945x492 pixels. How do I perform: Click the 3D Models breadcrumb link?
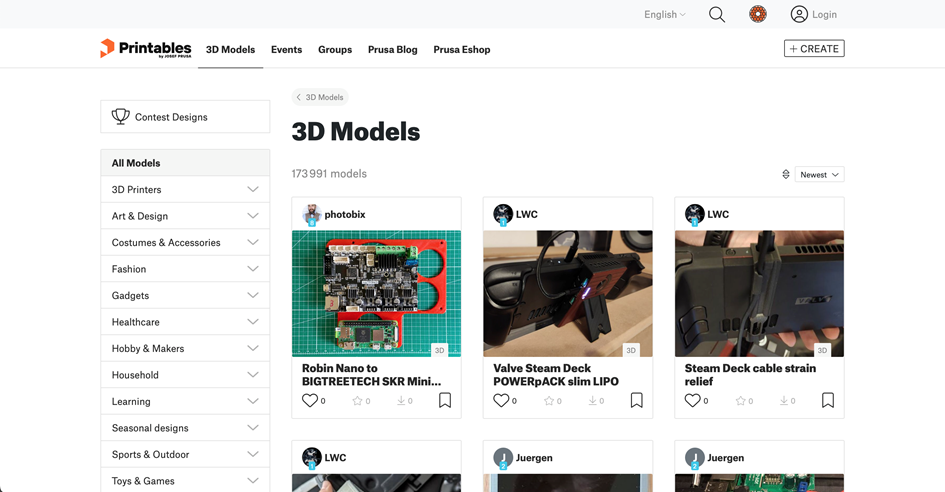click(319, 97)
